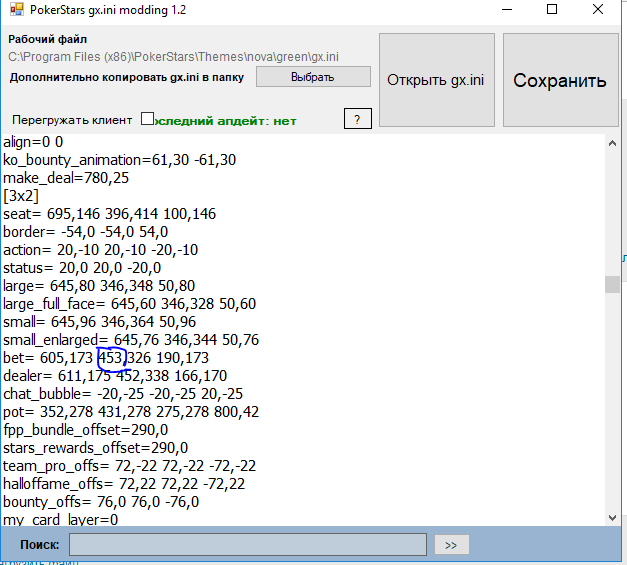Viewport: 627px width, 565px height.
Task: Click the 'pot= 352,278 431,278' line
Action: tap(131, 412)
